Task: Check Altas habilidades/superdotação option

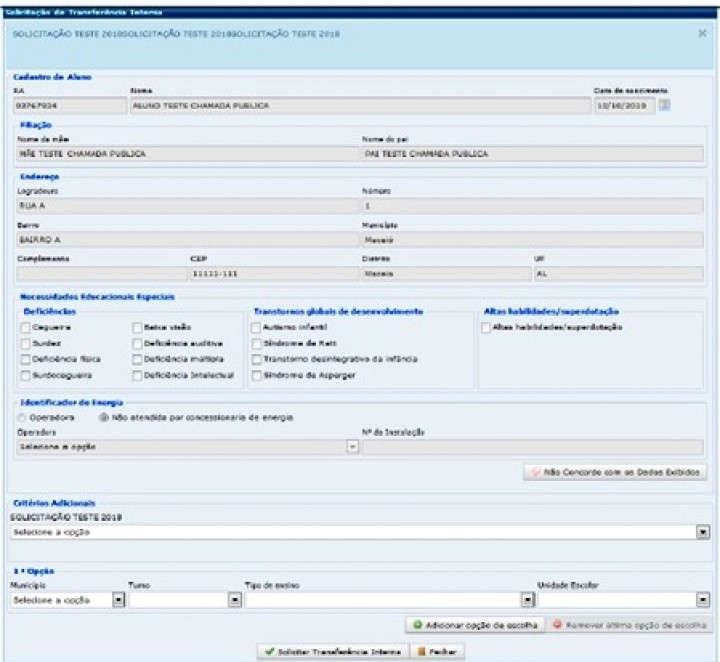Action: point(485,327)
